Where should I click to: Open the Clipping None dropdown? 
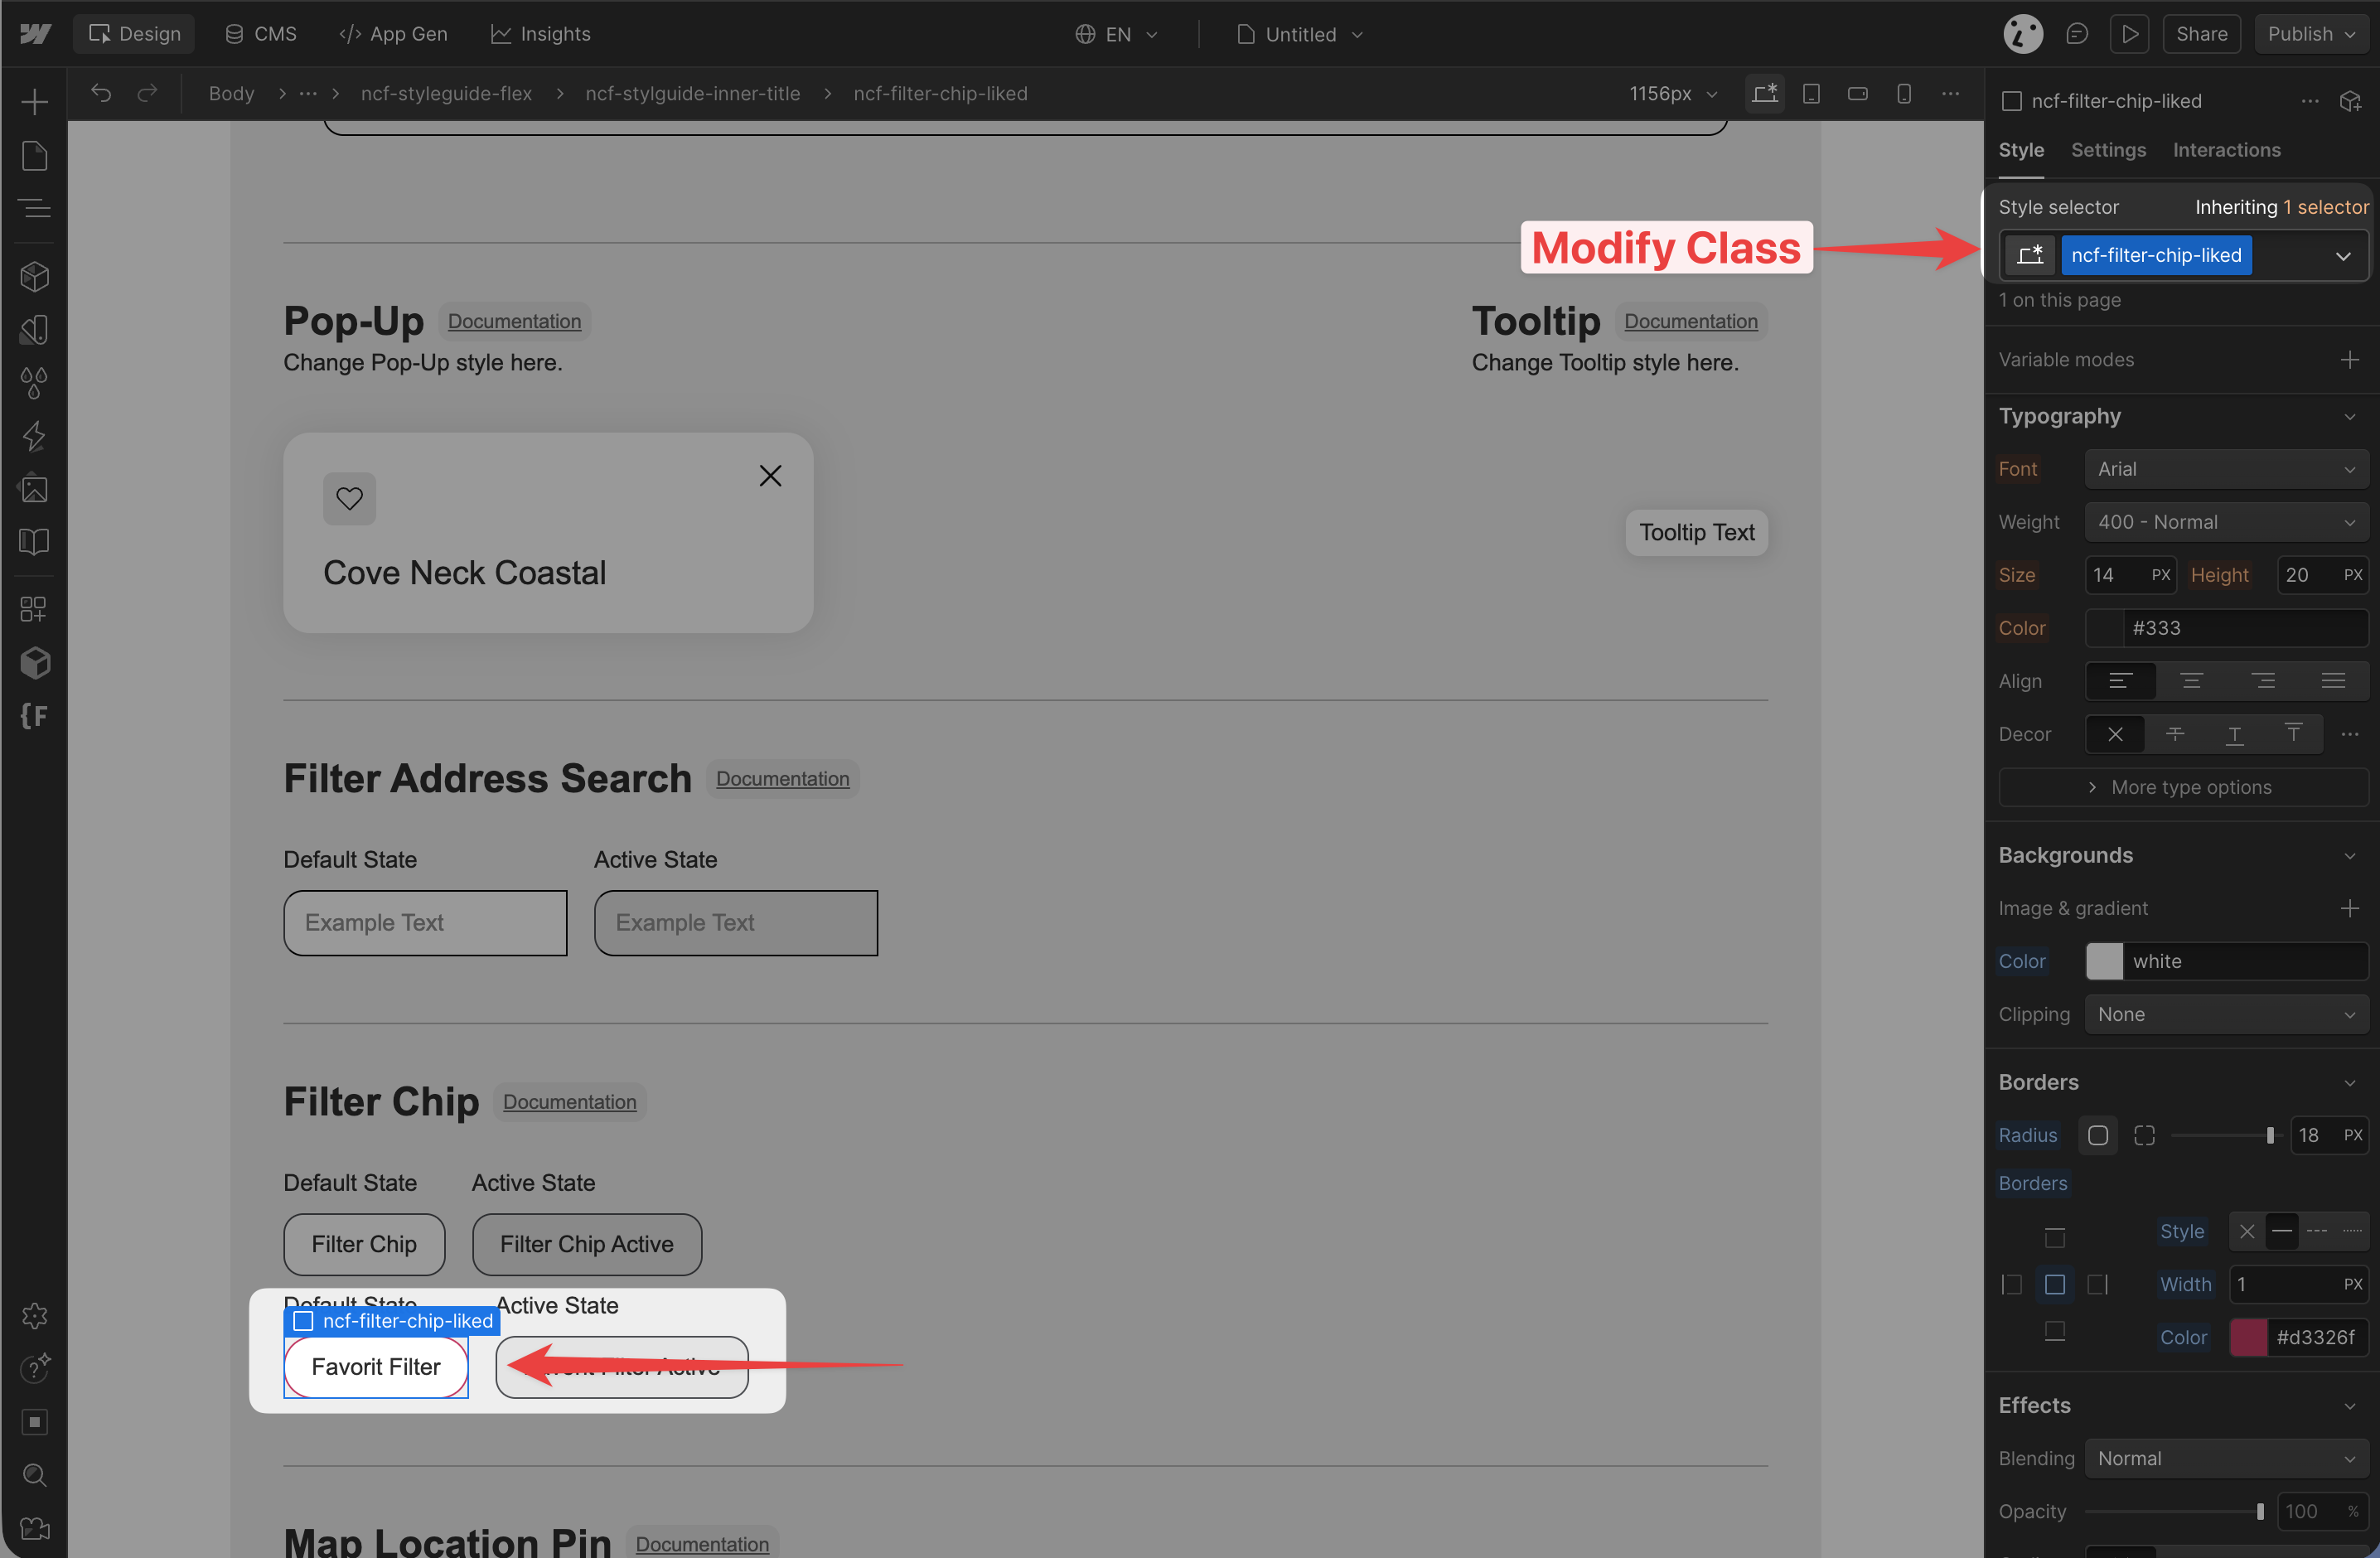tap(2226, 1014)
